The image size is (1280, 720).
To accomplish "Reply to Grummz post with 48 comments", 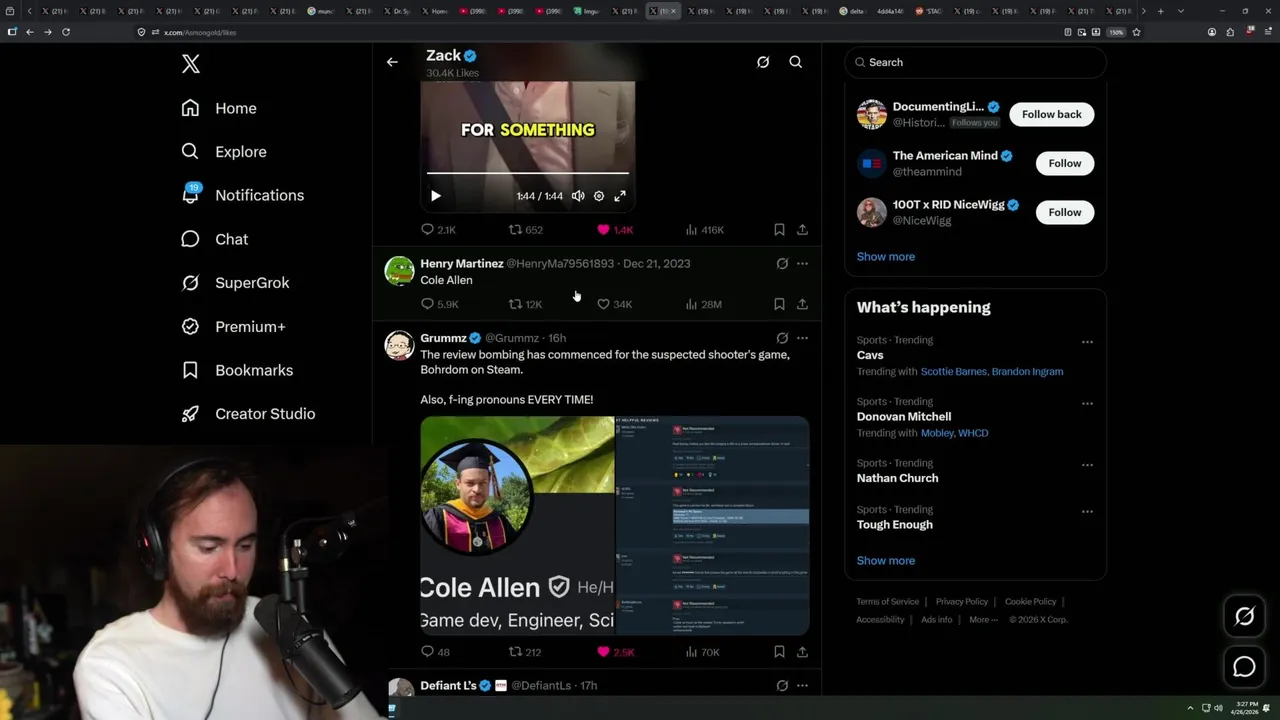I will point(435,652).
